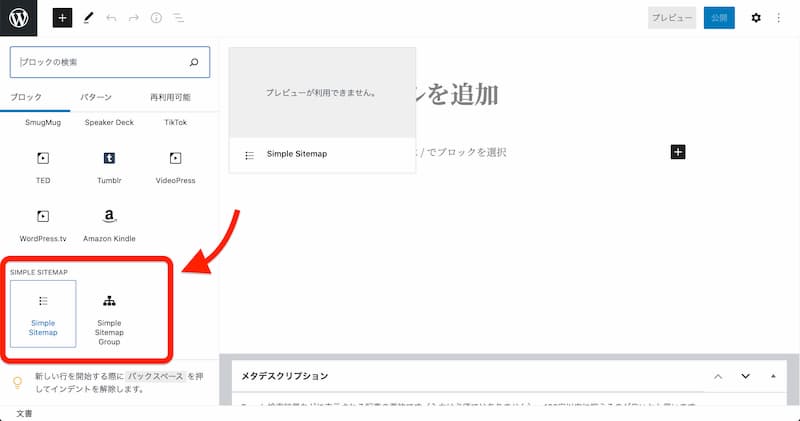Image resolution: width=800 pixels, height=421 pixels.
Task: Insert the WordPress.tv embed block
Action: [43, 226]
